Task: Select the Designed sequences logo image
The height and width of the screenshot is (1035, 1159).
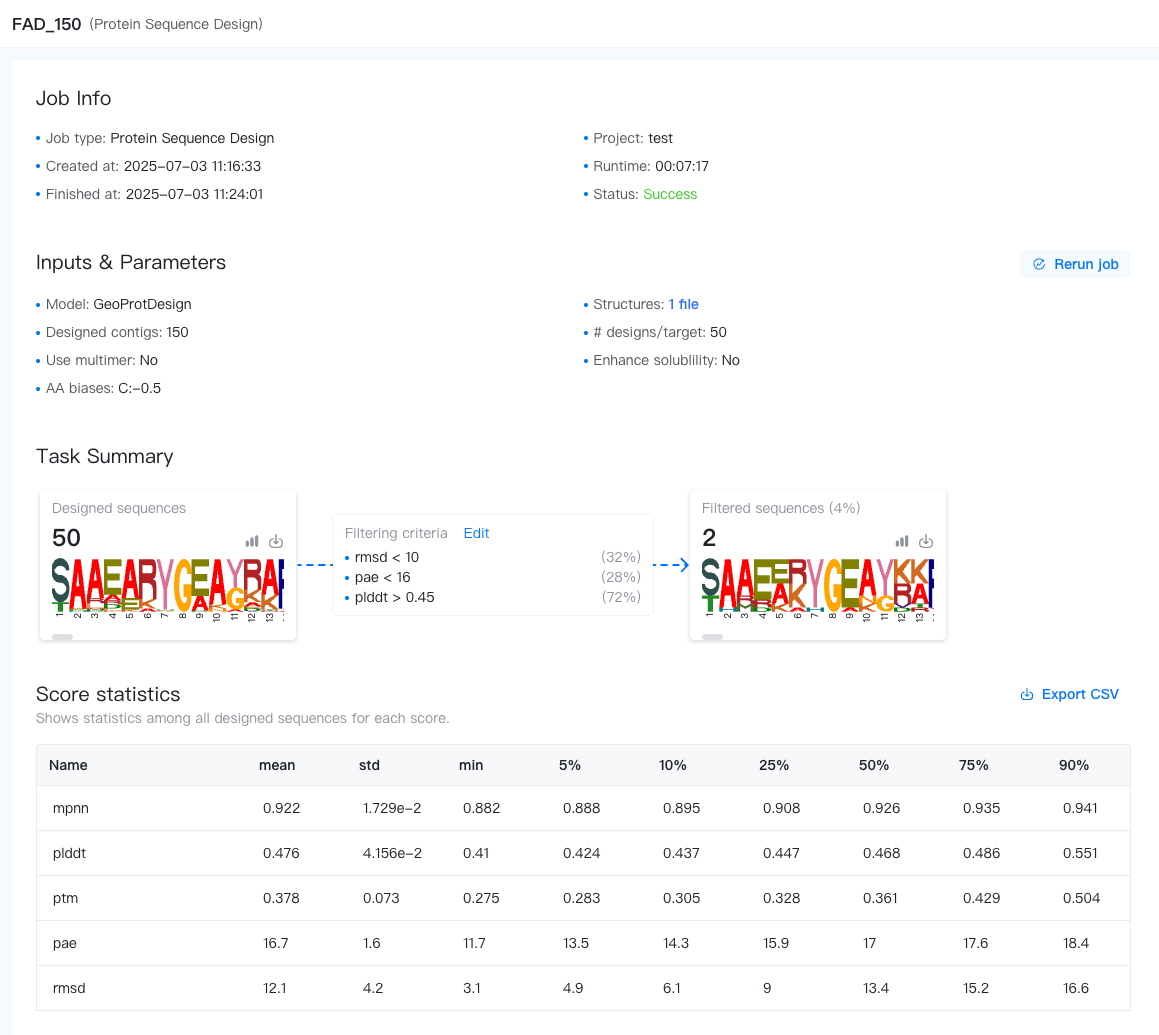Action: click(x=168, y=589)
